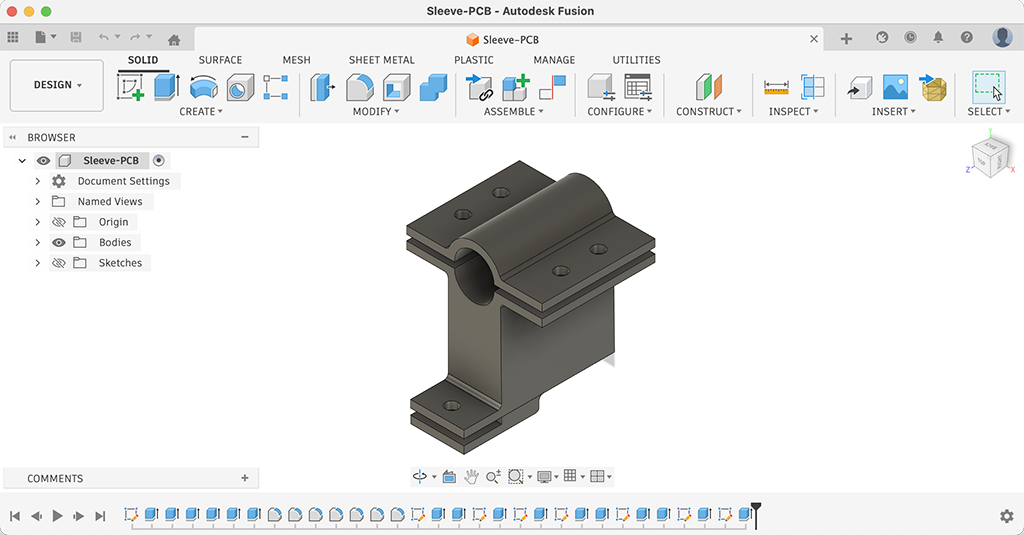1024x535 pixels.
Task: Open the Configure Design tool
Action: coord(601,87)
